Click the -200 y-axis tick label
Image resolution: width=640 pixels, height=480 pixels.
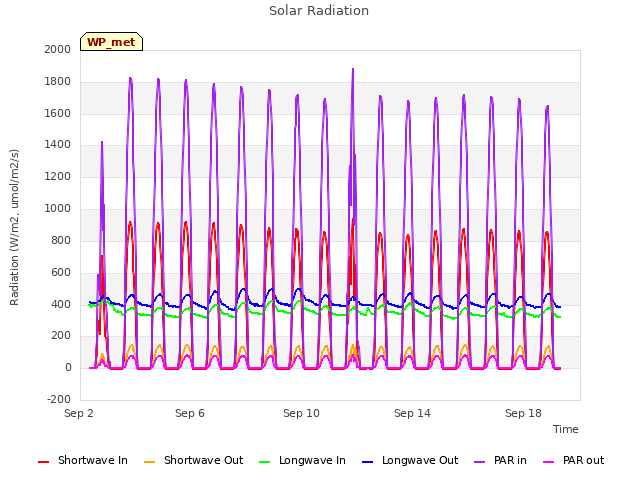pos(59,400)
